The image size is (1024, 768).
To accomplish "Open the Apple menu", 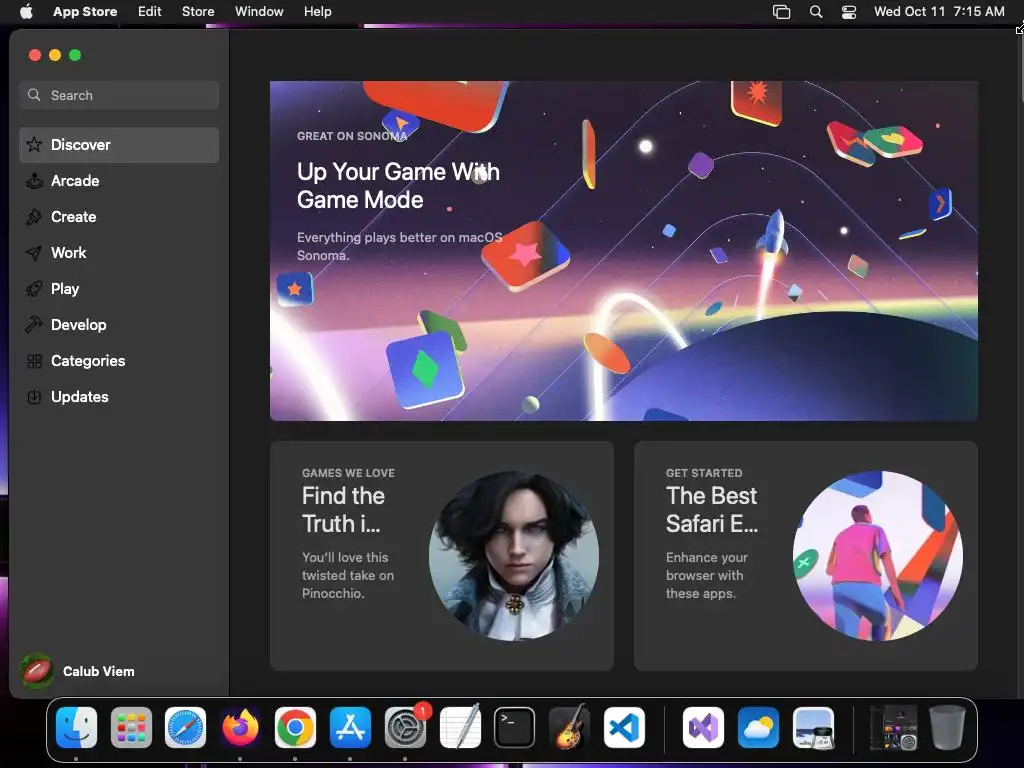I will (26, 12).
